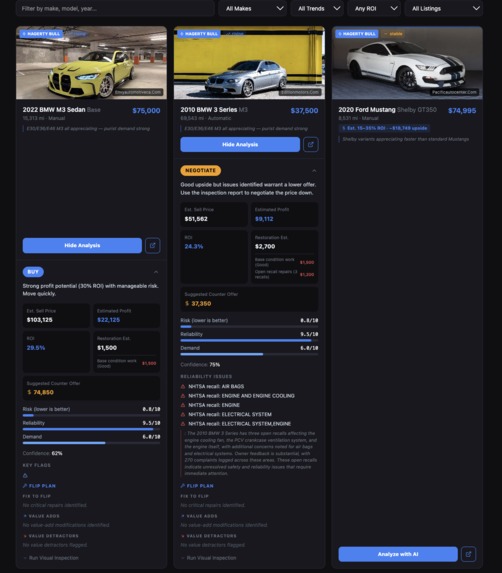Image resolution: width=502 pixels, height=573 pixels.
Task: Click FLIP PLAN heading on BMW 3 Series card
Action: click(200, 486)
